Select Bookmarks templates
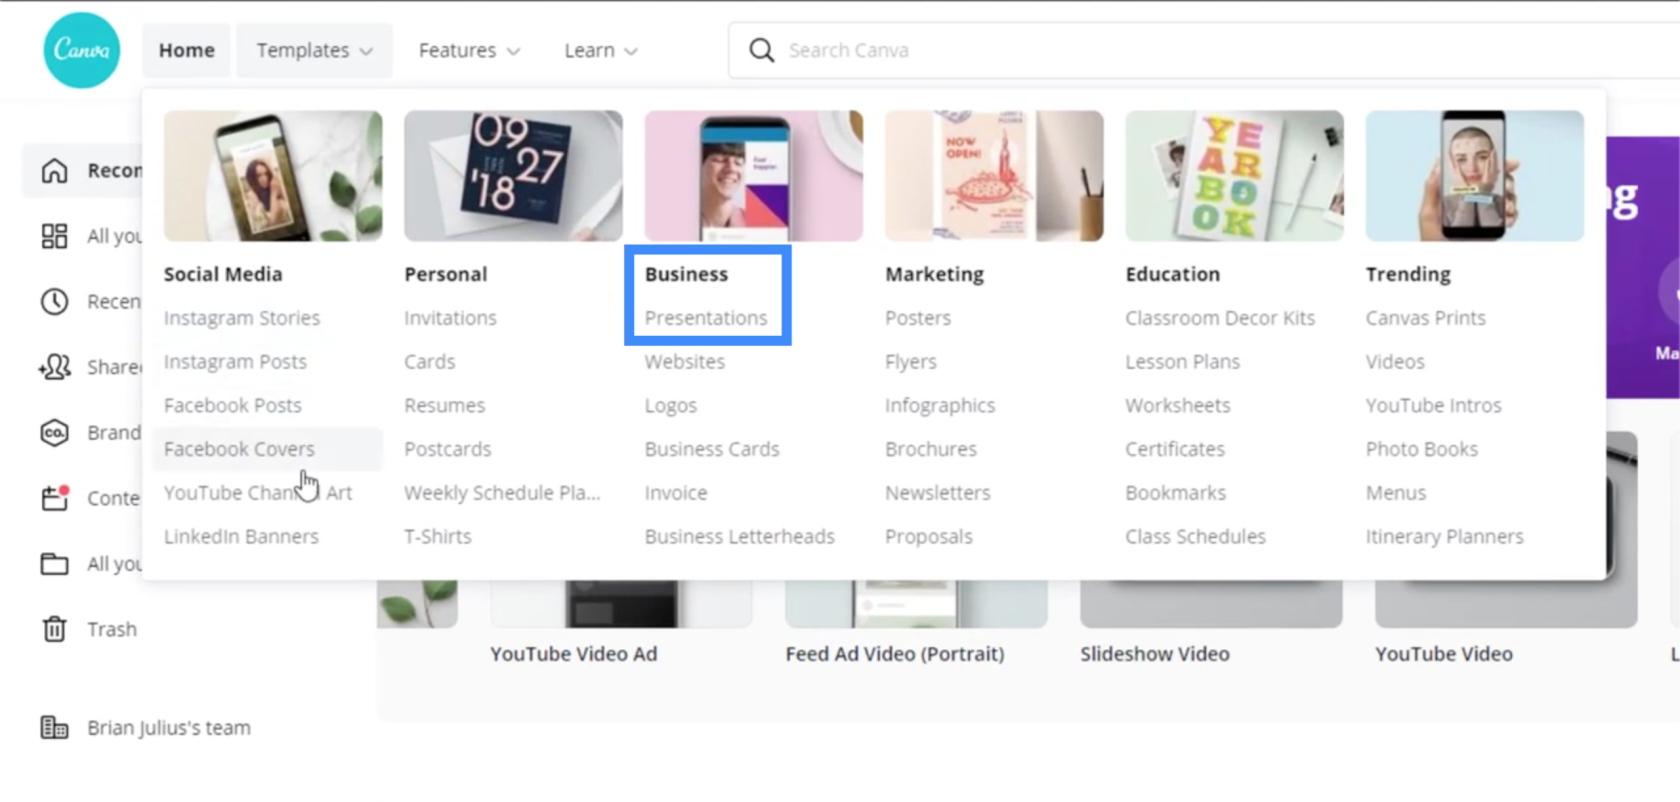 (x=1175, y=493)
